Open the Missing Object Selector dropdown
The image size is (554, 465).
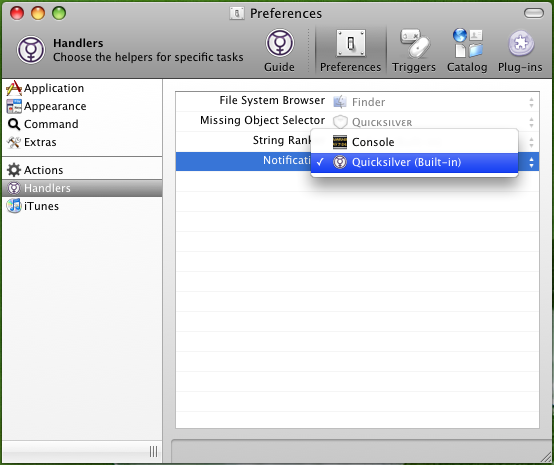coord(435,122)
